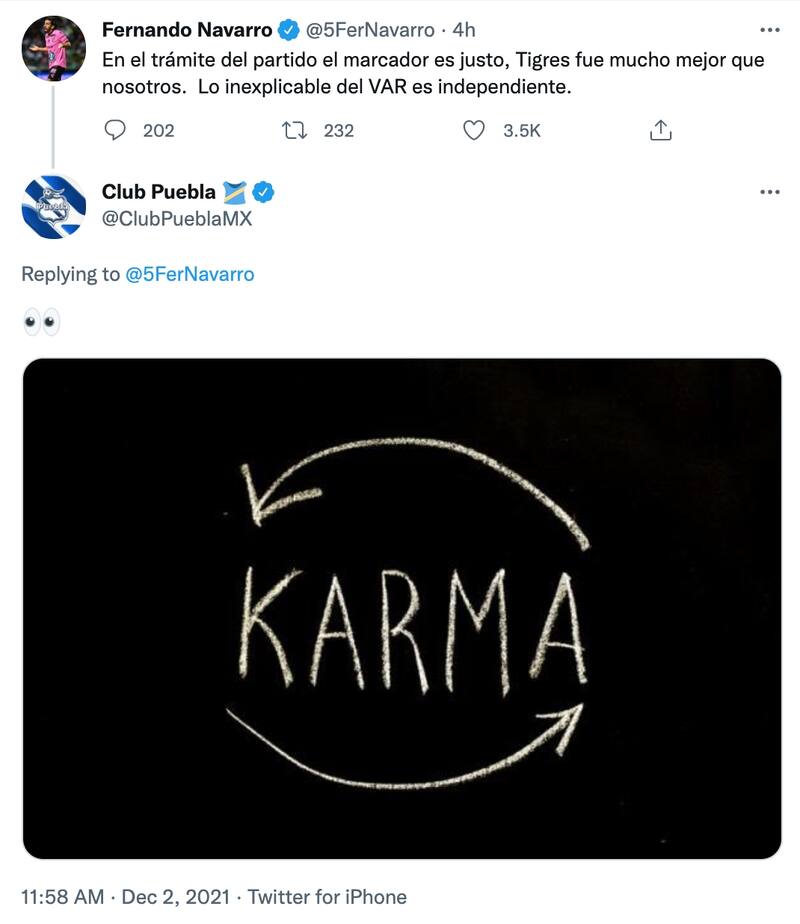
Task: Retweet Fernando Navarro's tweet
Action: click(293, 131)
